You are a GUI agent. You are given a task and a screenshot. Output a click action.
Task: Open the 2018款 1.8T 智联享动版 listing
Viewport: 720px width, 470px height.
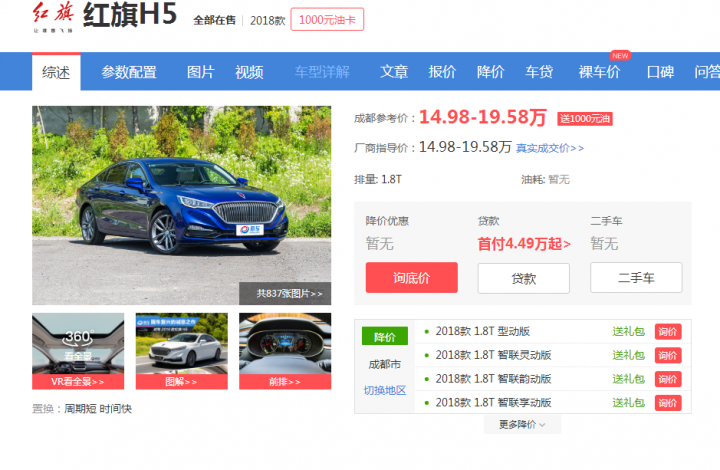[493, 403]
